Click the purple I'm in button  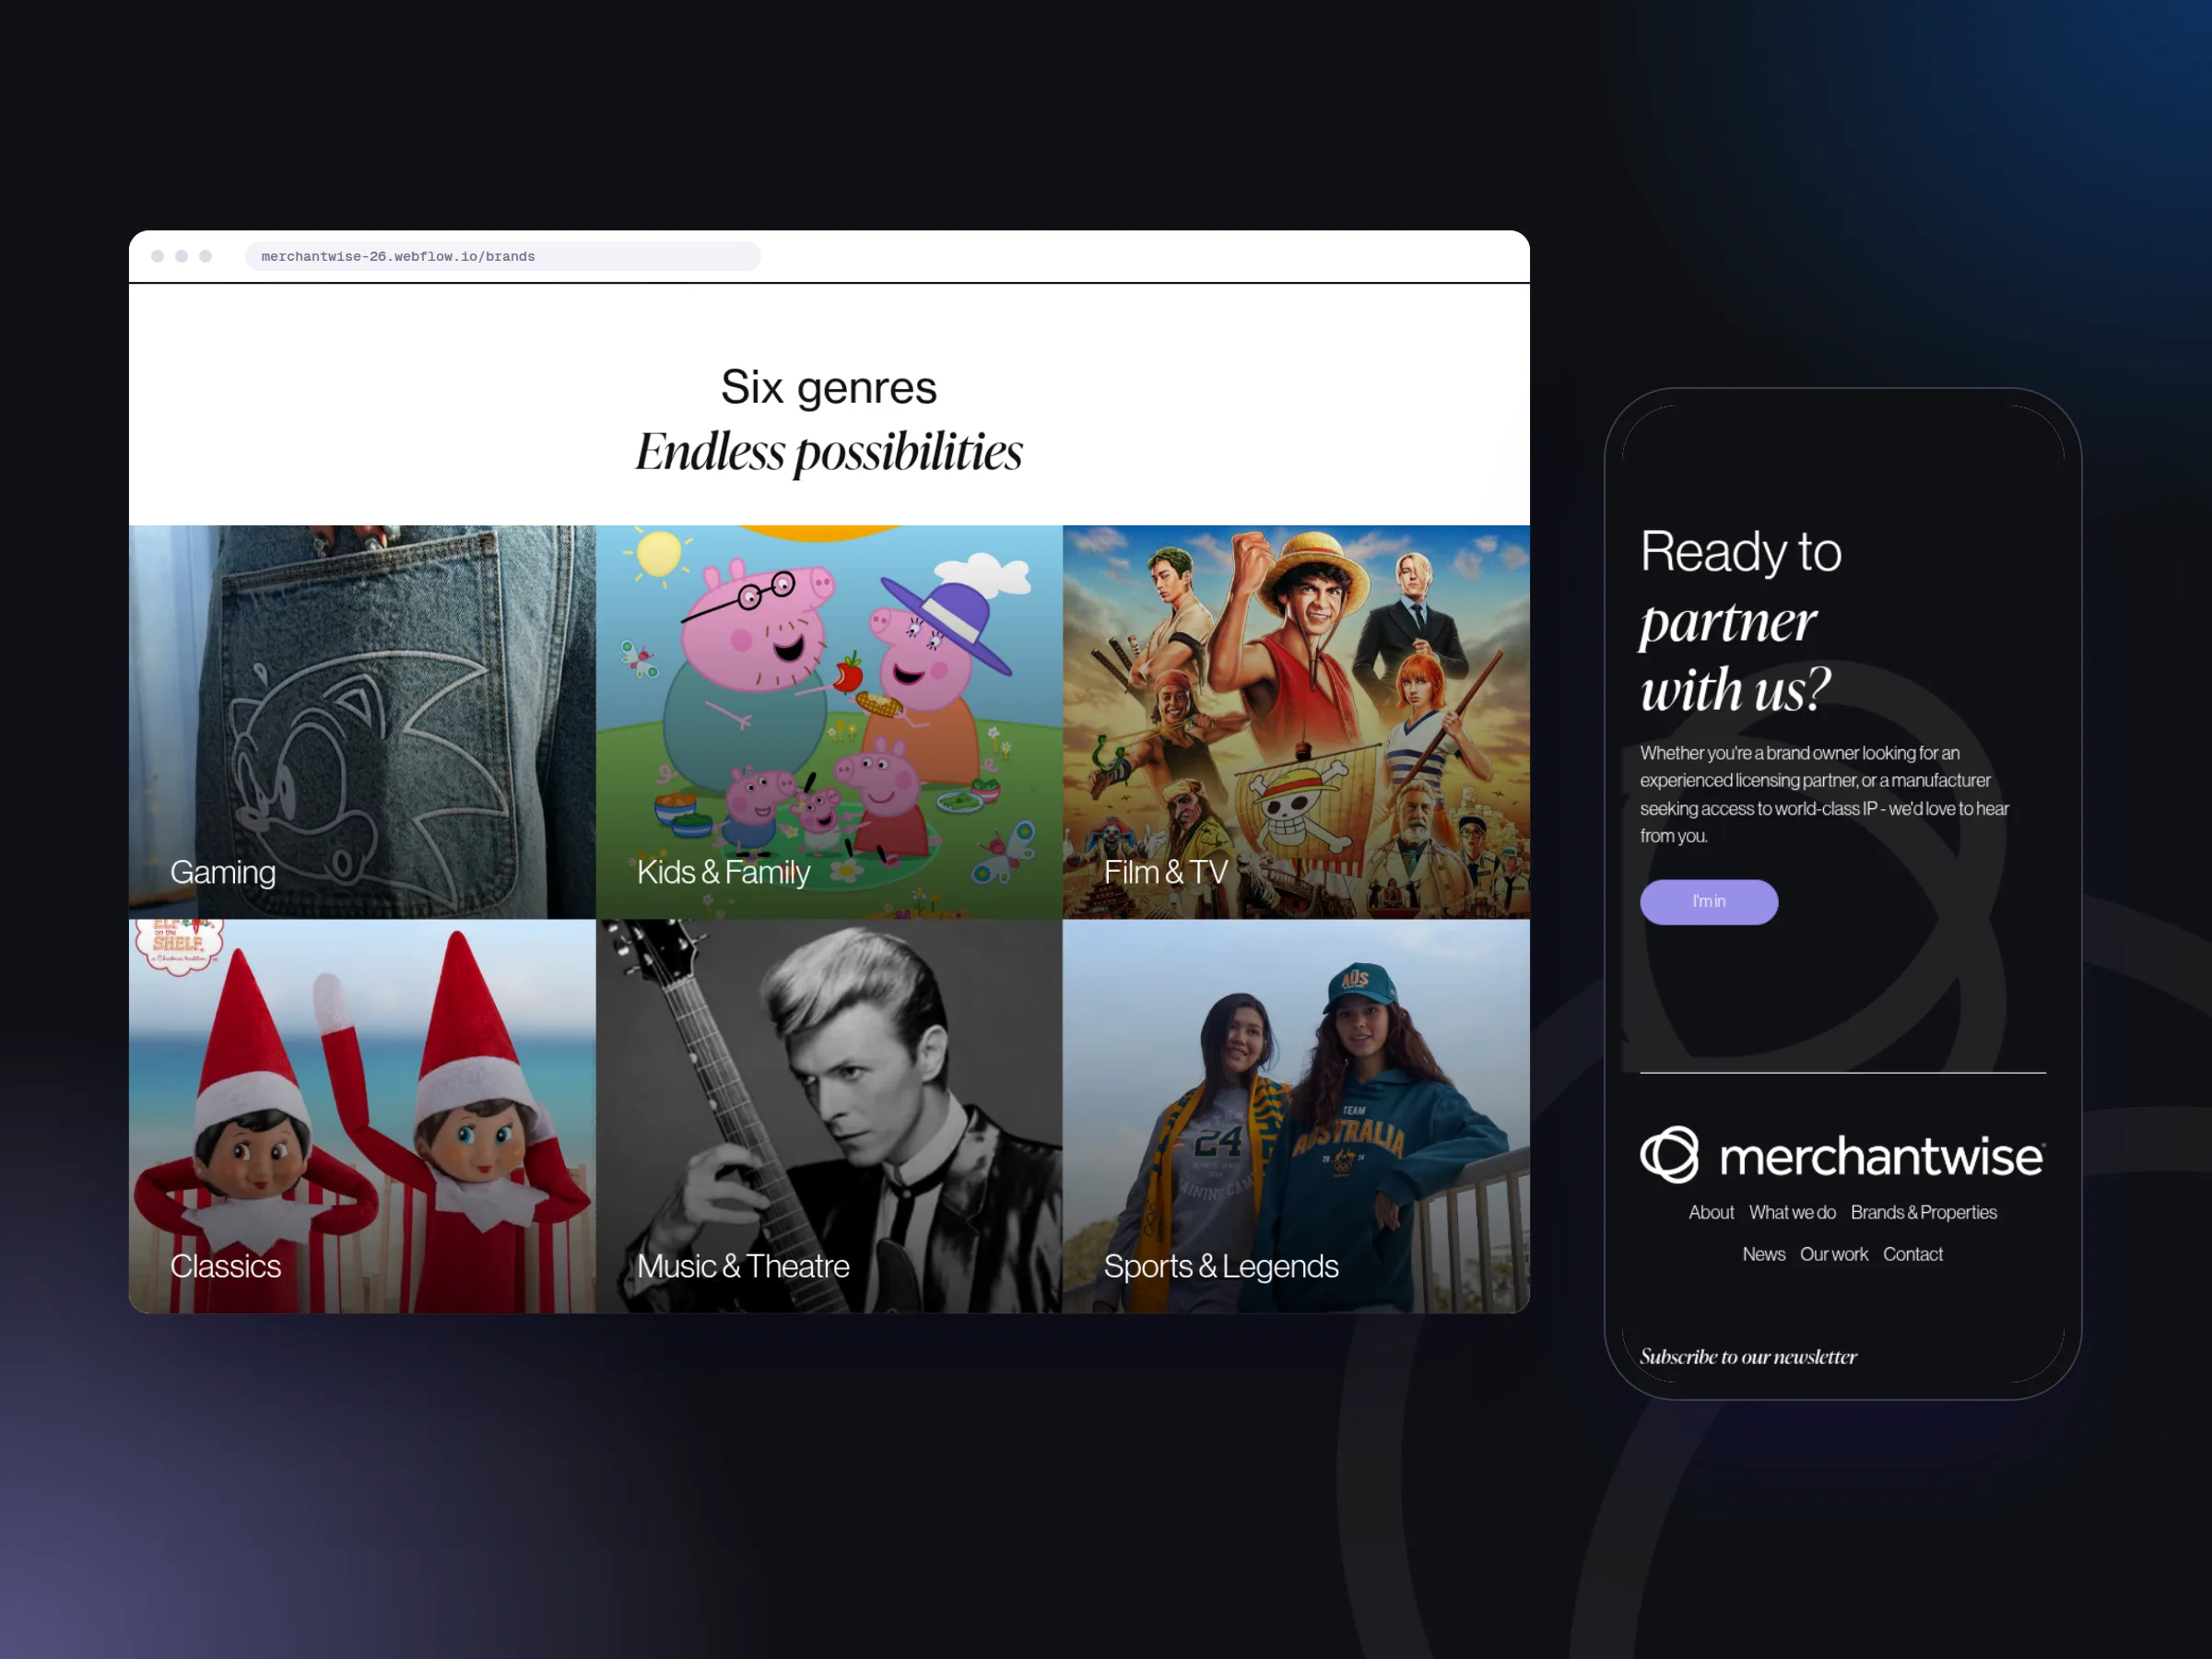coord(1709,902)
